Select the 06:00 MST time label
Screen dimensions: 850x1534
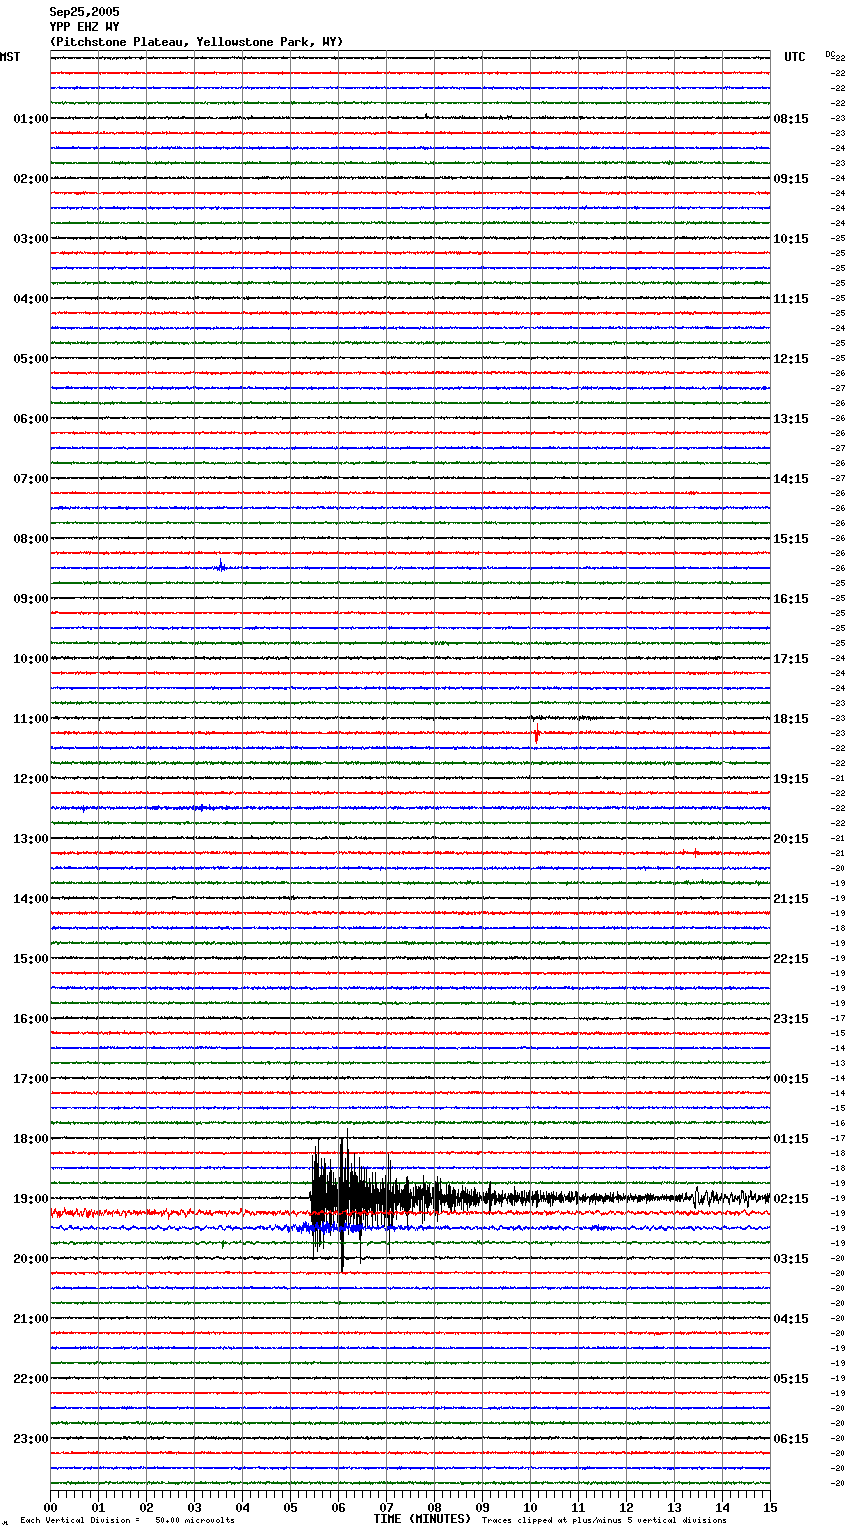(31, 419)
